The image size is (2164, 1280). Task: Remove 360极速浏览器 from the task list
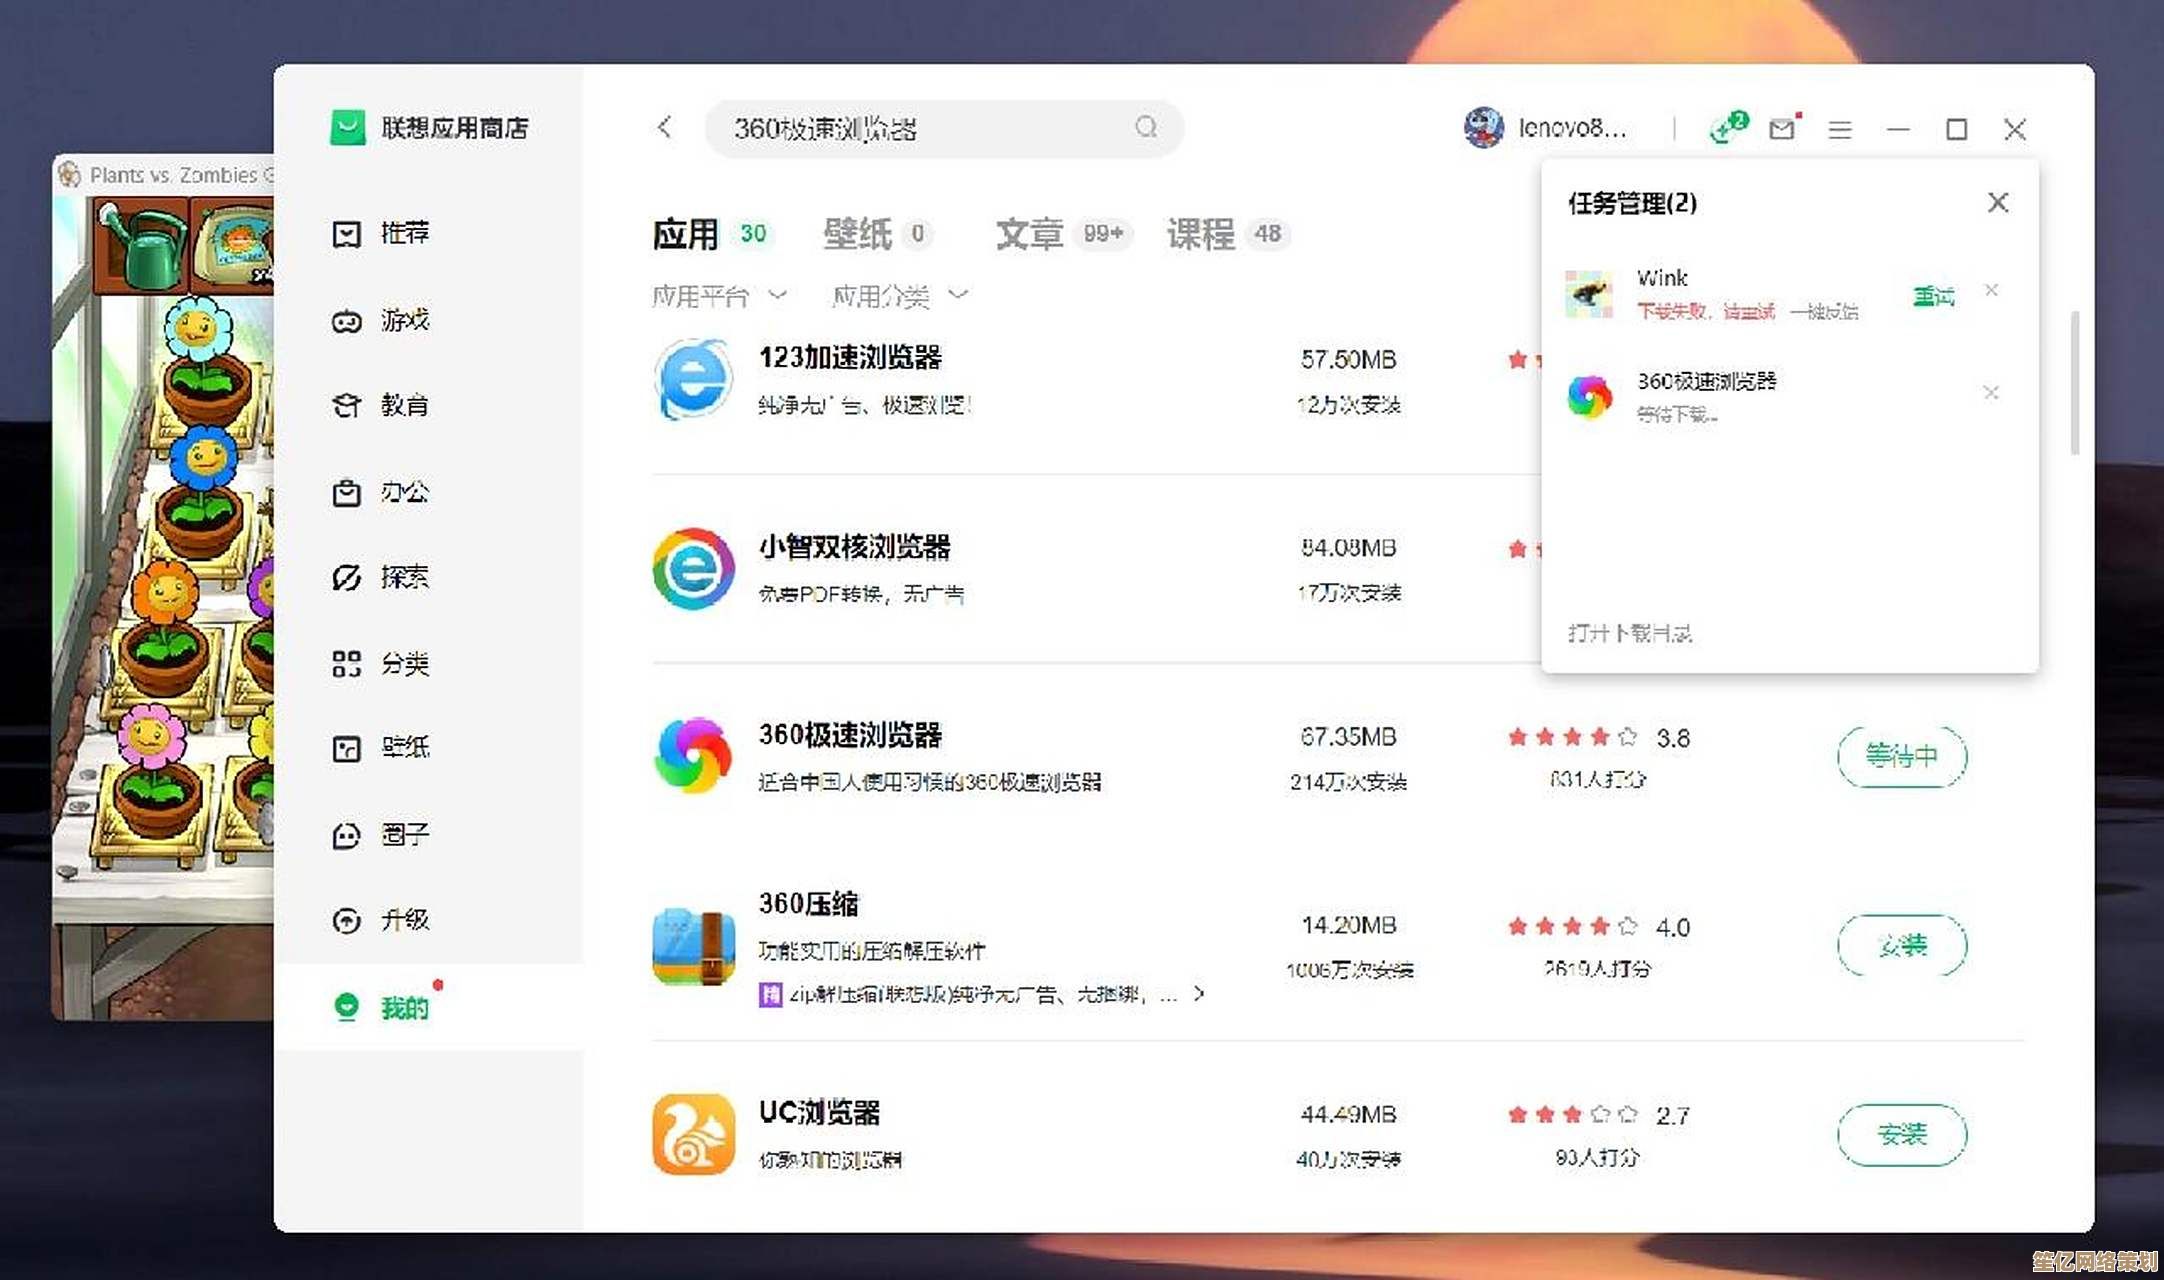pyautogui.click(x=1991, y=392)
